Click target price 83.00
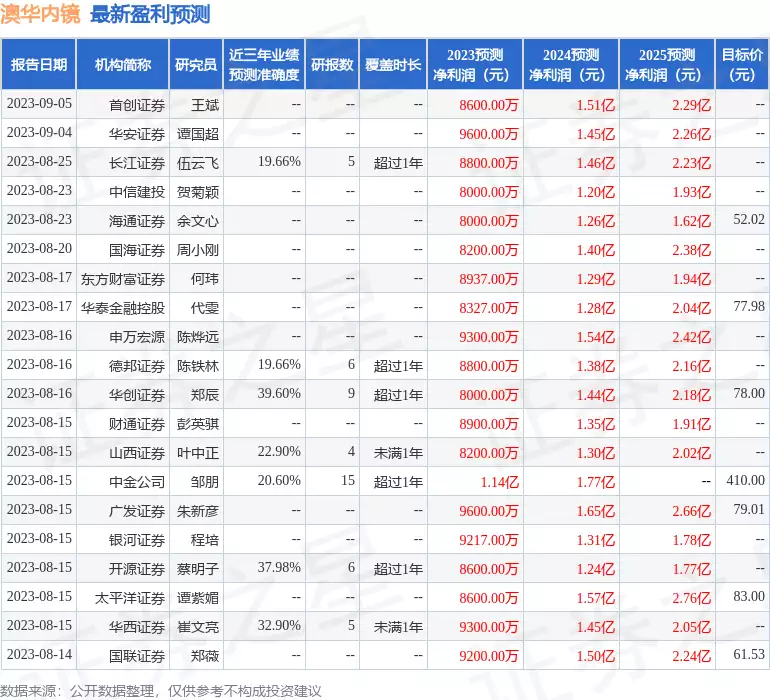The image size is (770, 700). (x=749, y=596)
